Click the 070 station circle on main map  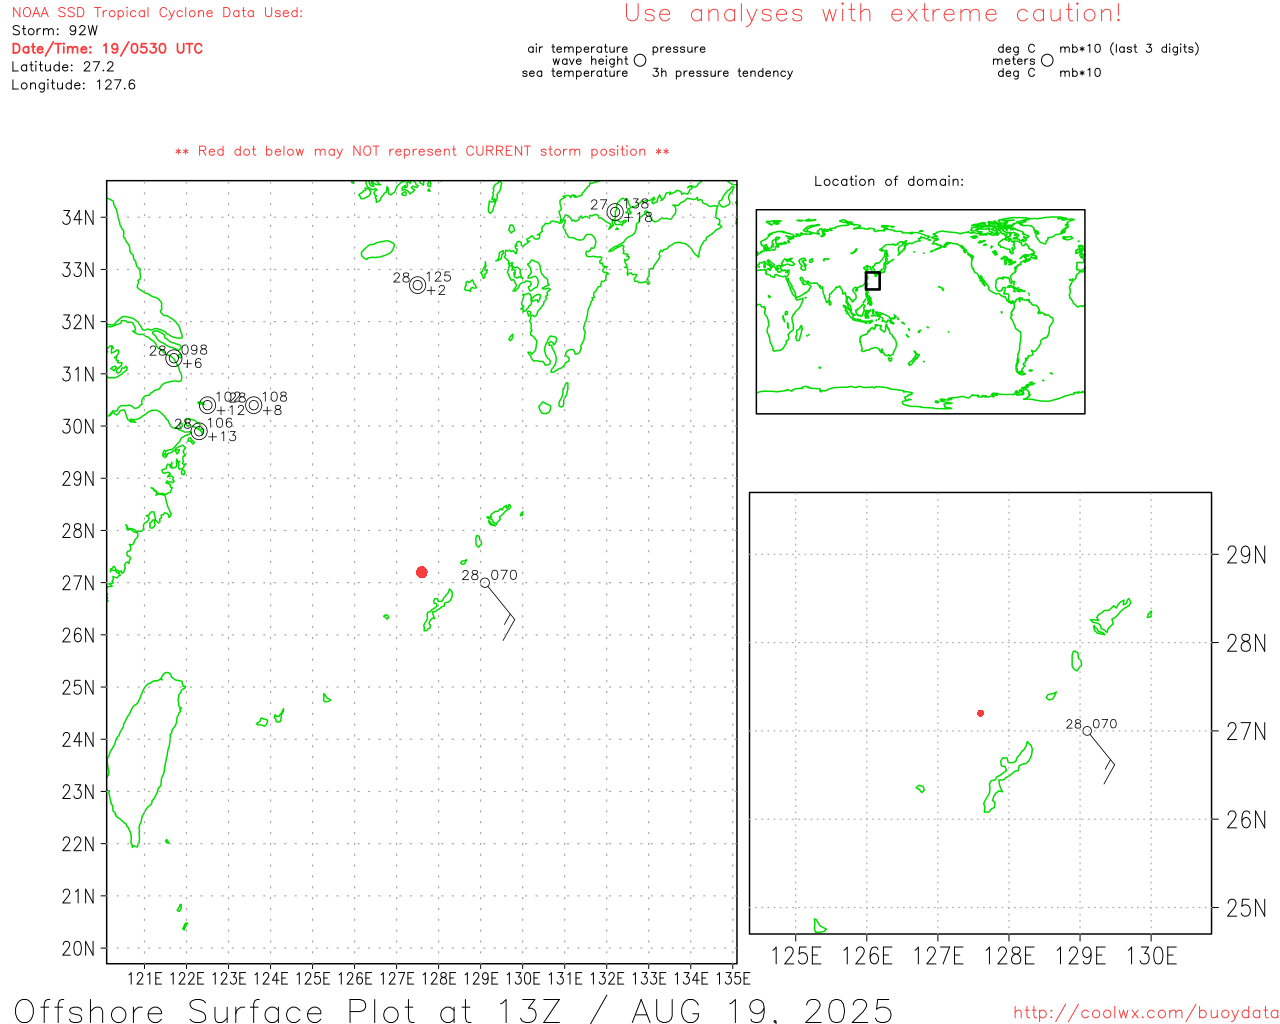(x=485, y=582)
